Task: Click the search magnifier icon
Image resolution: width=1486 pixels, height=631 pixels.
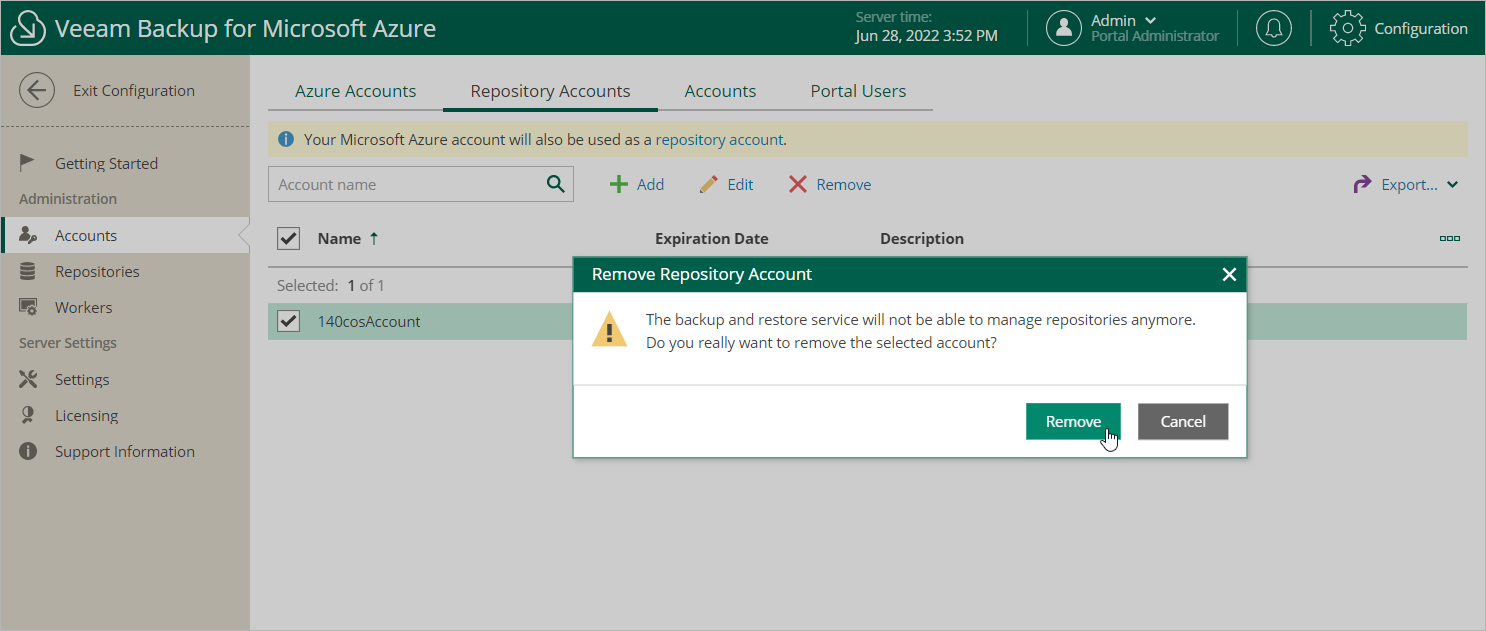Action: [556, 184]
